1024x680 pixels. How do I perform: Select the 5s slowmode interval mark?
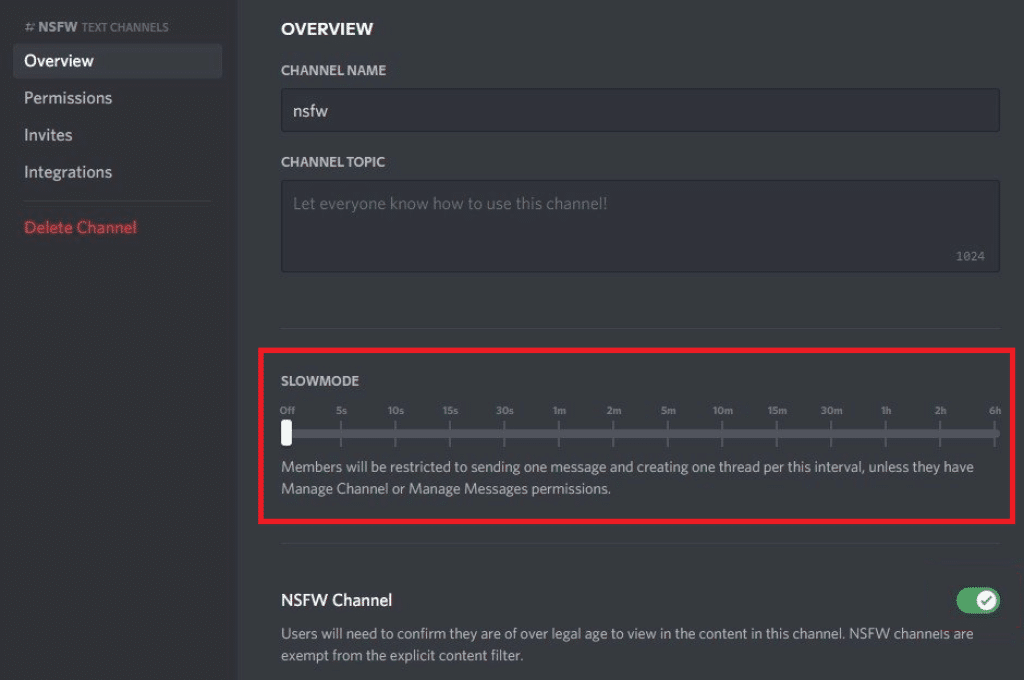341,433
